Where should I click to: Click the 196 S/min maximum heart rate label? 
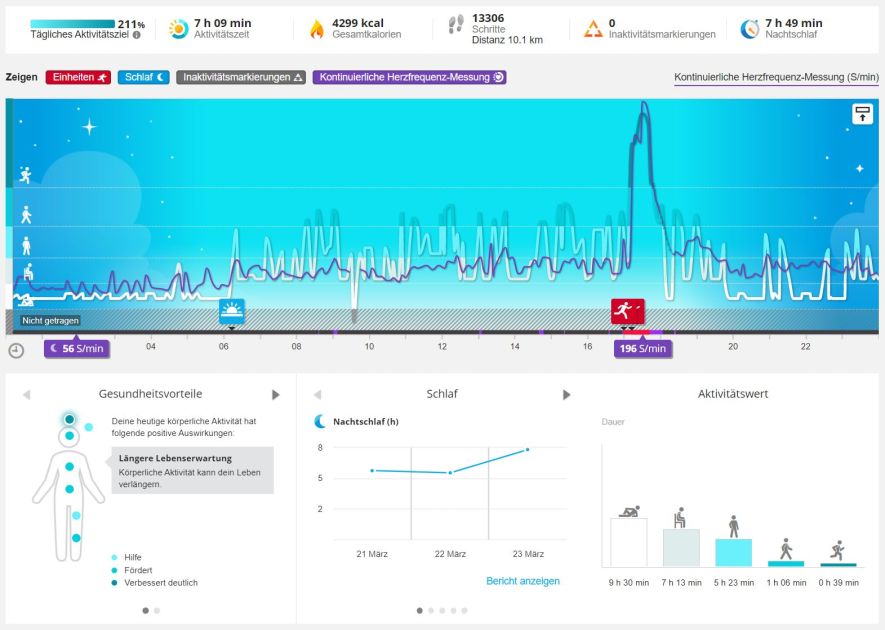[x=643, y=349]
